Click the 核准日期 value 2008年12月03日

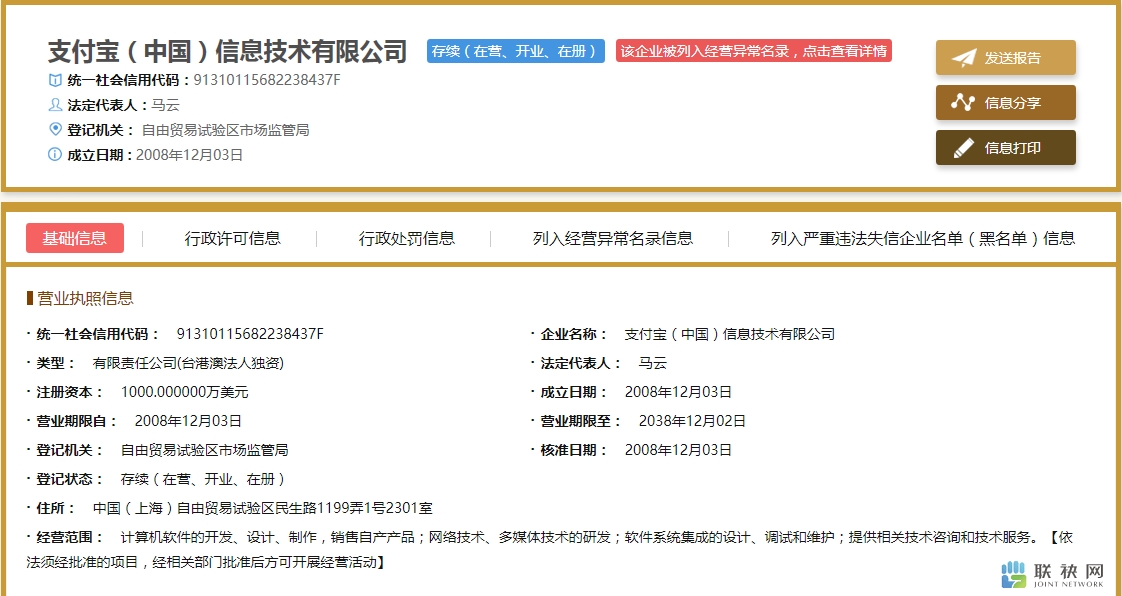coord(678,450)
